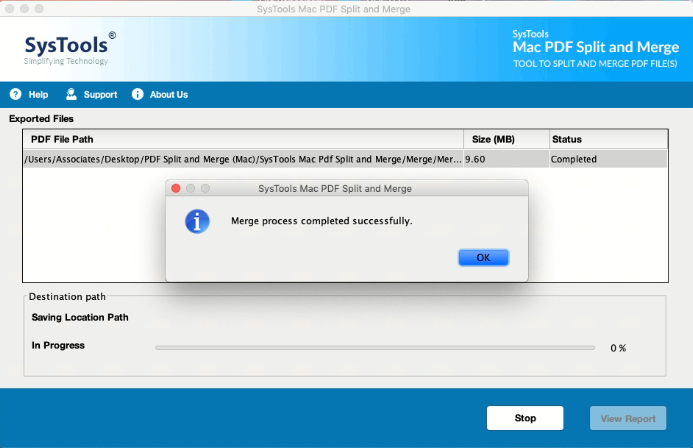Click the 0 % progress value
Image resolution: width=693 pixels, height=448 pixels.
[618, 348]
